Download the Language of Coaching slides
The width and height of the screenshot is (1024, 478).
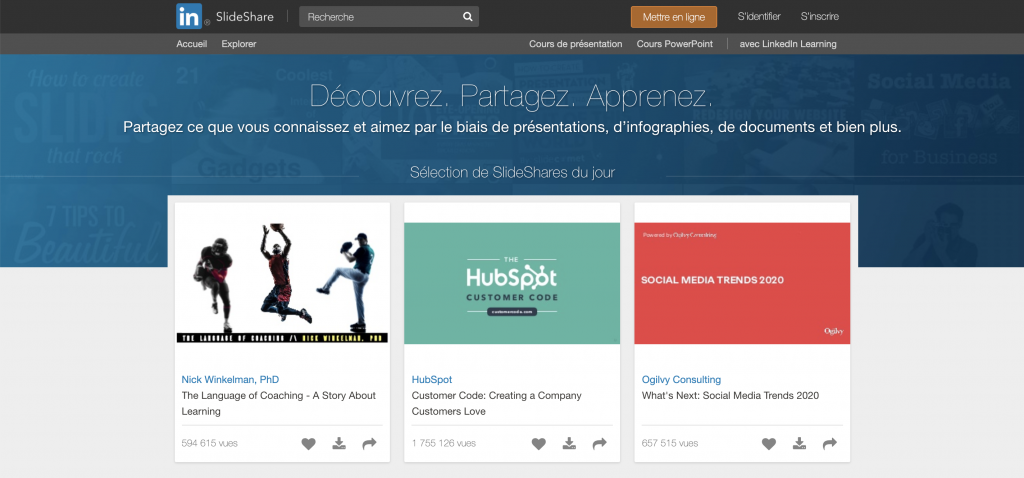click(339, 443)
